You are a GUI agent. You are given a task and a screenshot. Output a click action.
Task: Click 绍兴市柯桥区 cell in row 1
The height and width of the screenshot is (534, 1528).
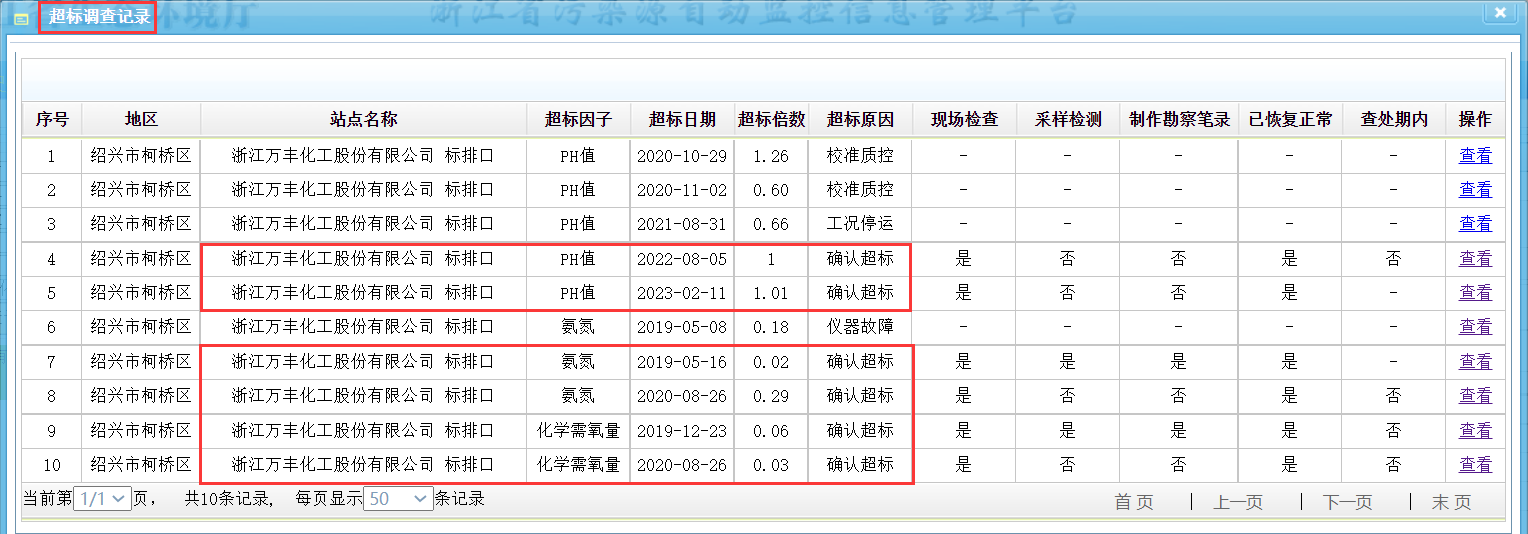141,156
